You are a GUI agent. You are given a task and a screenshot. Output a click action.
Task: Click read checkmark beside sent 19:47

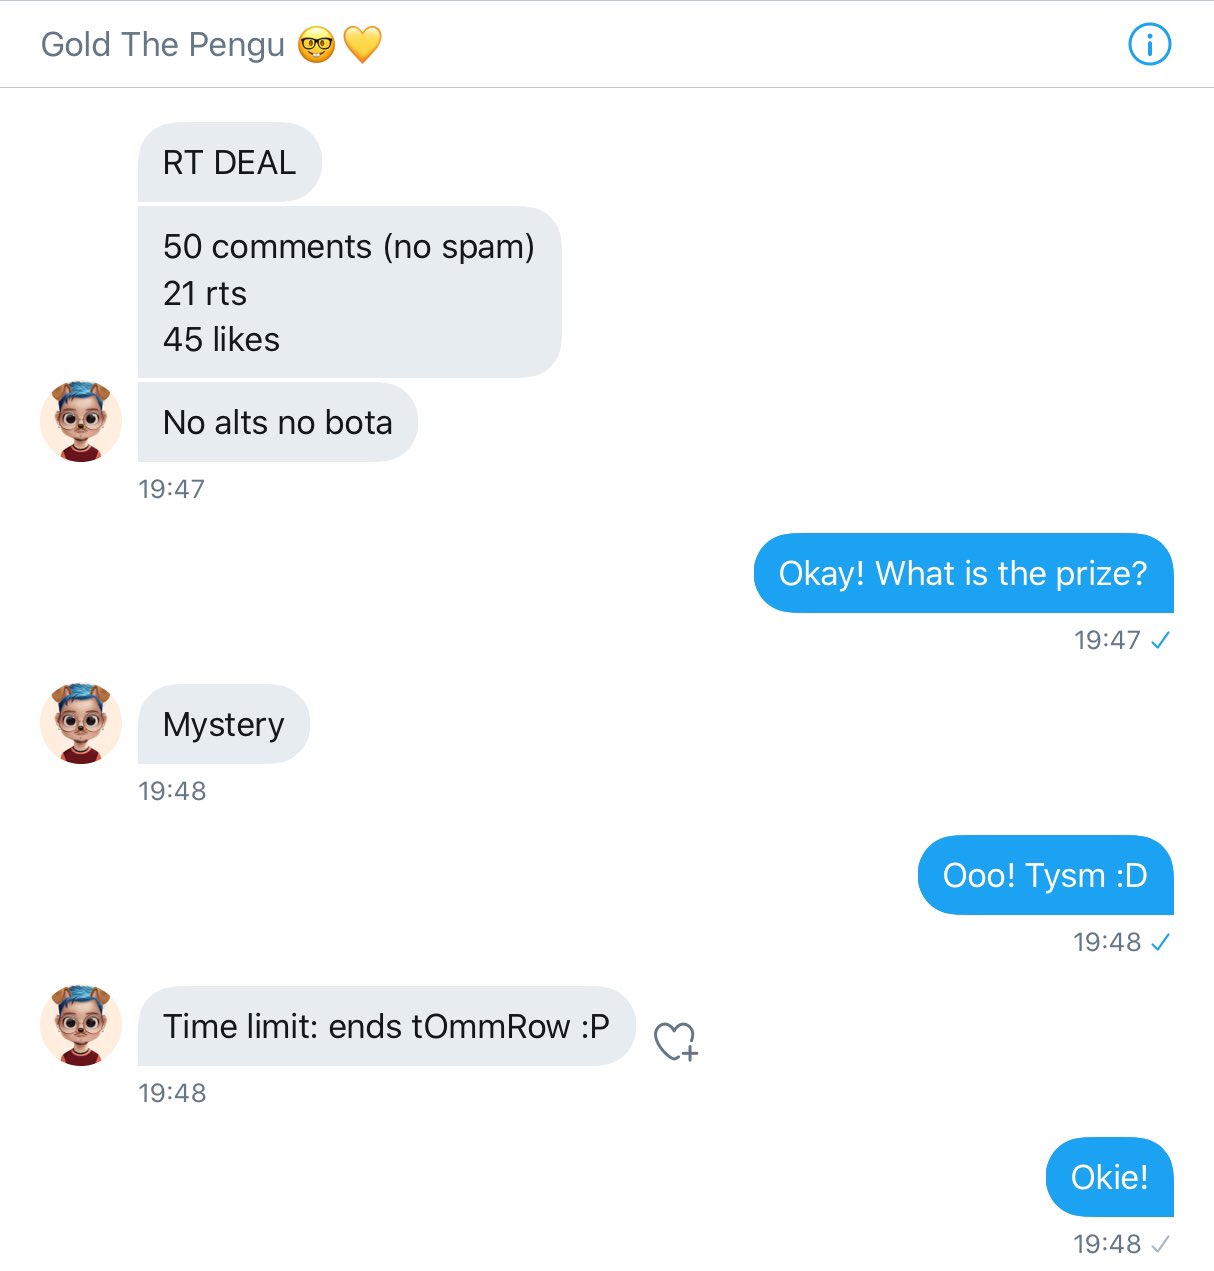pyautogui.click(x=1160, y=640)
